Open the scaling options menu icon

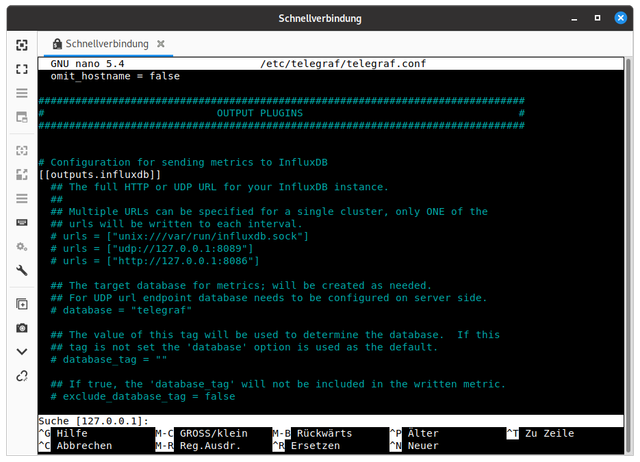click(x=22, y=199)
